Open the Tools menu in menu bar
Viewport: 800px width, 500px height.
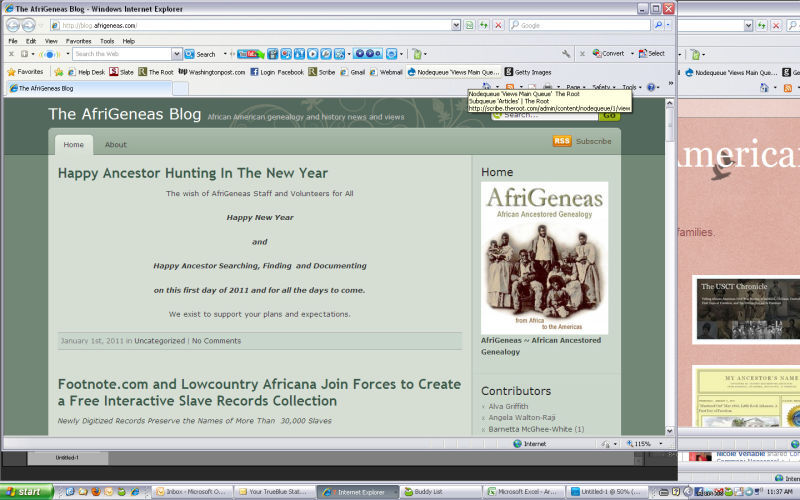(x=107, y=41)
